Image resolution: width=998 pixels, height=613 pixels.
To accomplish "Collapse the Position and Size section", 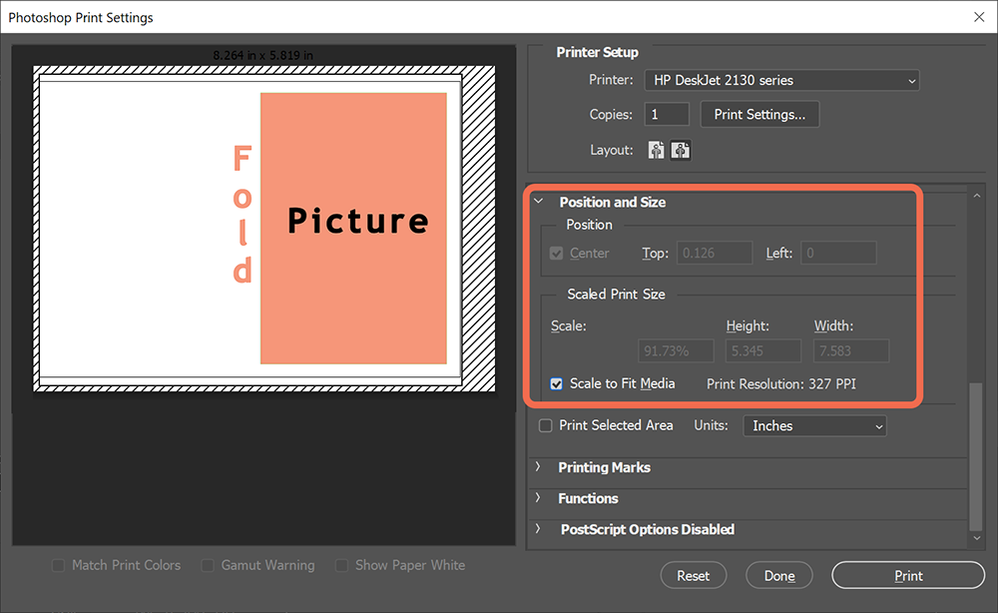I will pyautogui.click(x=539, y=202).
